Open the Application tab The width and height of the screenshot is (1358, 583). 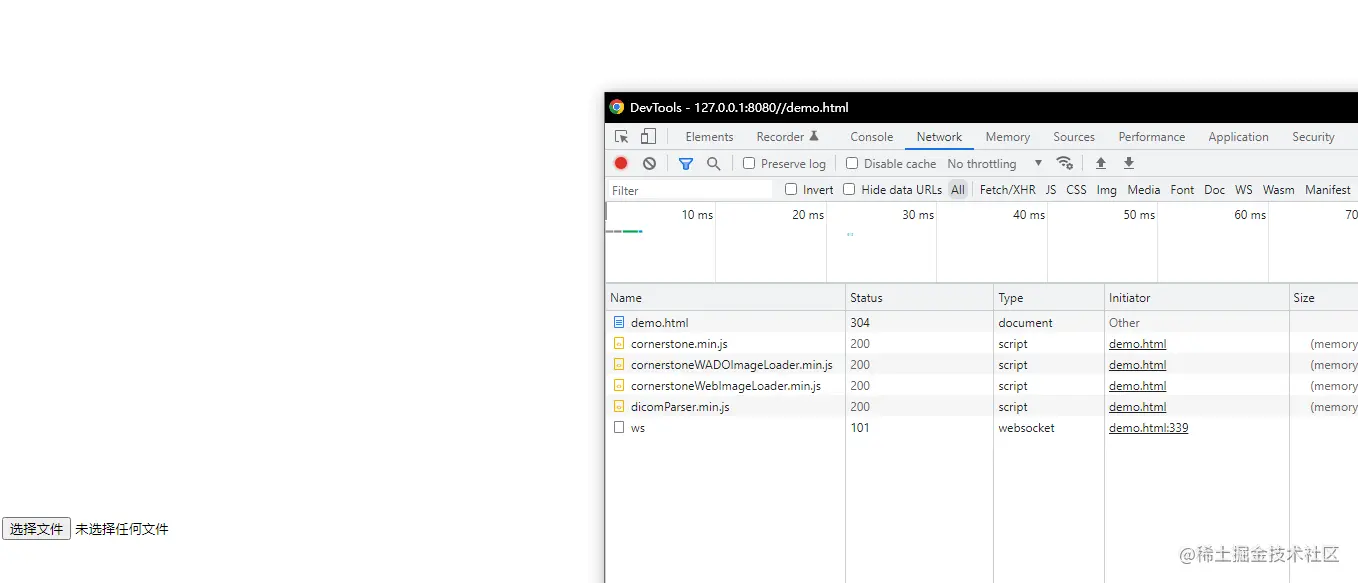click(x=1238, y=137)
